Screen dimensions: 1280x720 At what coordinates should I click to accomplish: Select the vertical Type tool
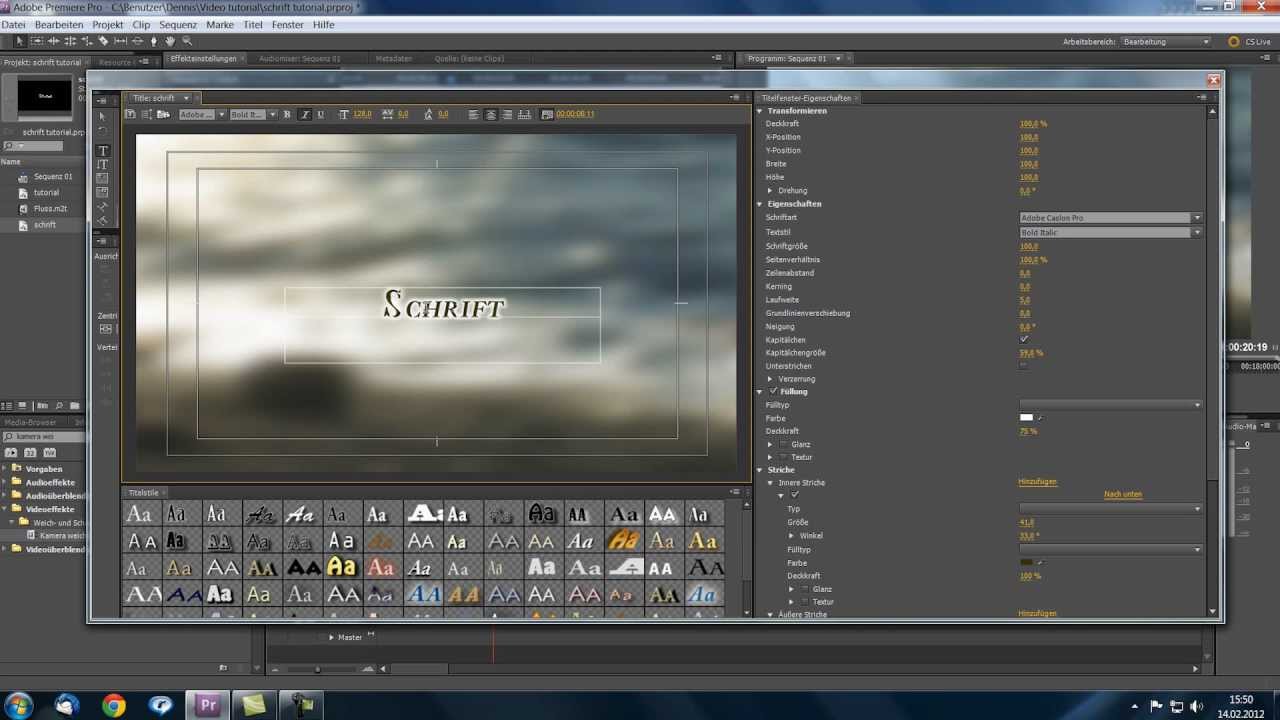[103, 164]
